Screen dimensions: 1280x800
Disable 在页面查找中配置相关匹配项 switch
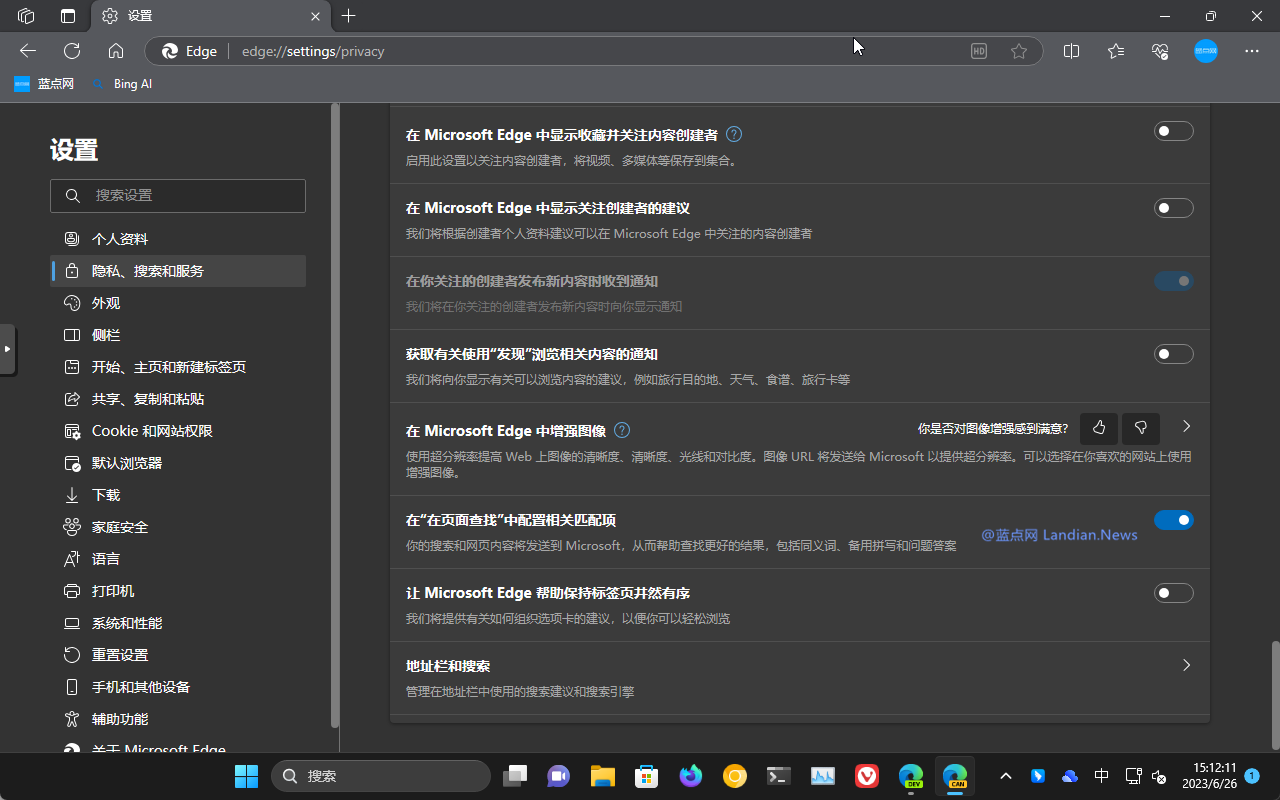[x=1174, y=520]
